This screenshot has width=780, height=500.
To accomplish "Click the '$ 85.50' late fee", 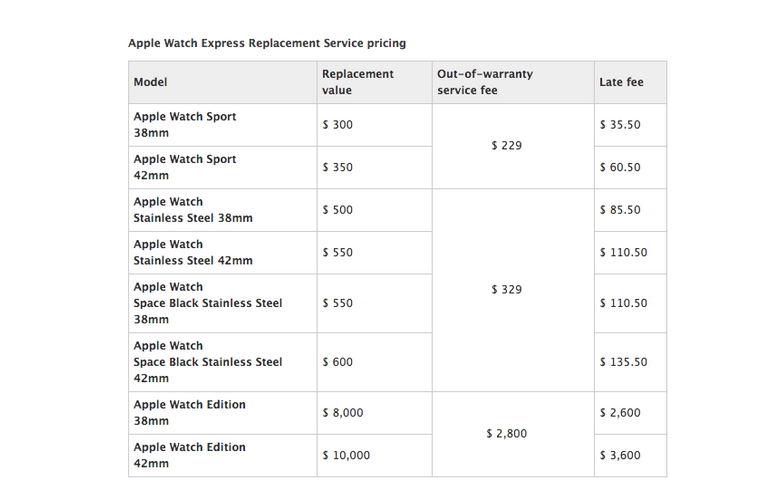I will [x=620, y=210].
